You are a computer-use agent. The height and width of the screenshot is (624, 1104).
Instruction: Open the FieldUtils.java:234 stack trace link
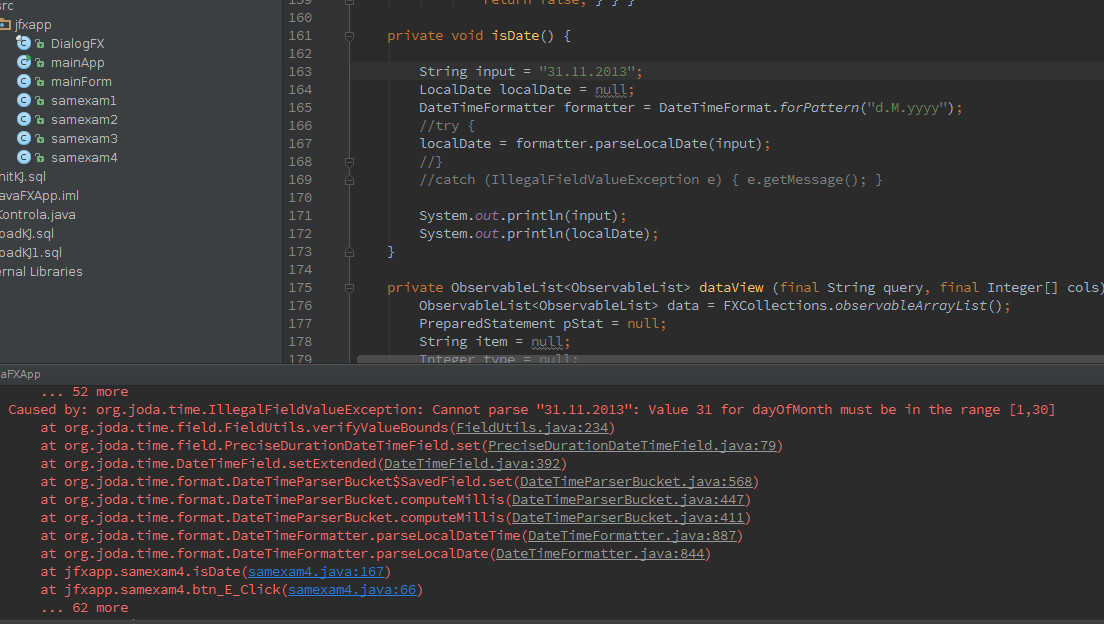click(x=532, y=428)
